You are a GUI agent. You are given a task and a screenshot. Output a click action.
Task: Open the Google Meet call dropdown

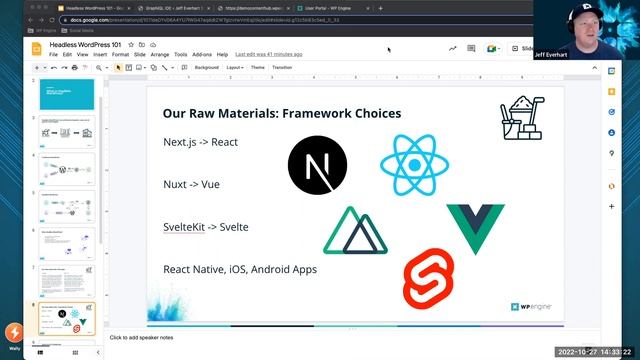[x=493, y=49]
